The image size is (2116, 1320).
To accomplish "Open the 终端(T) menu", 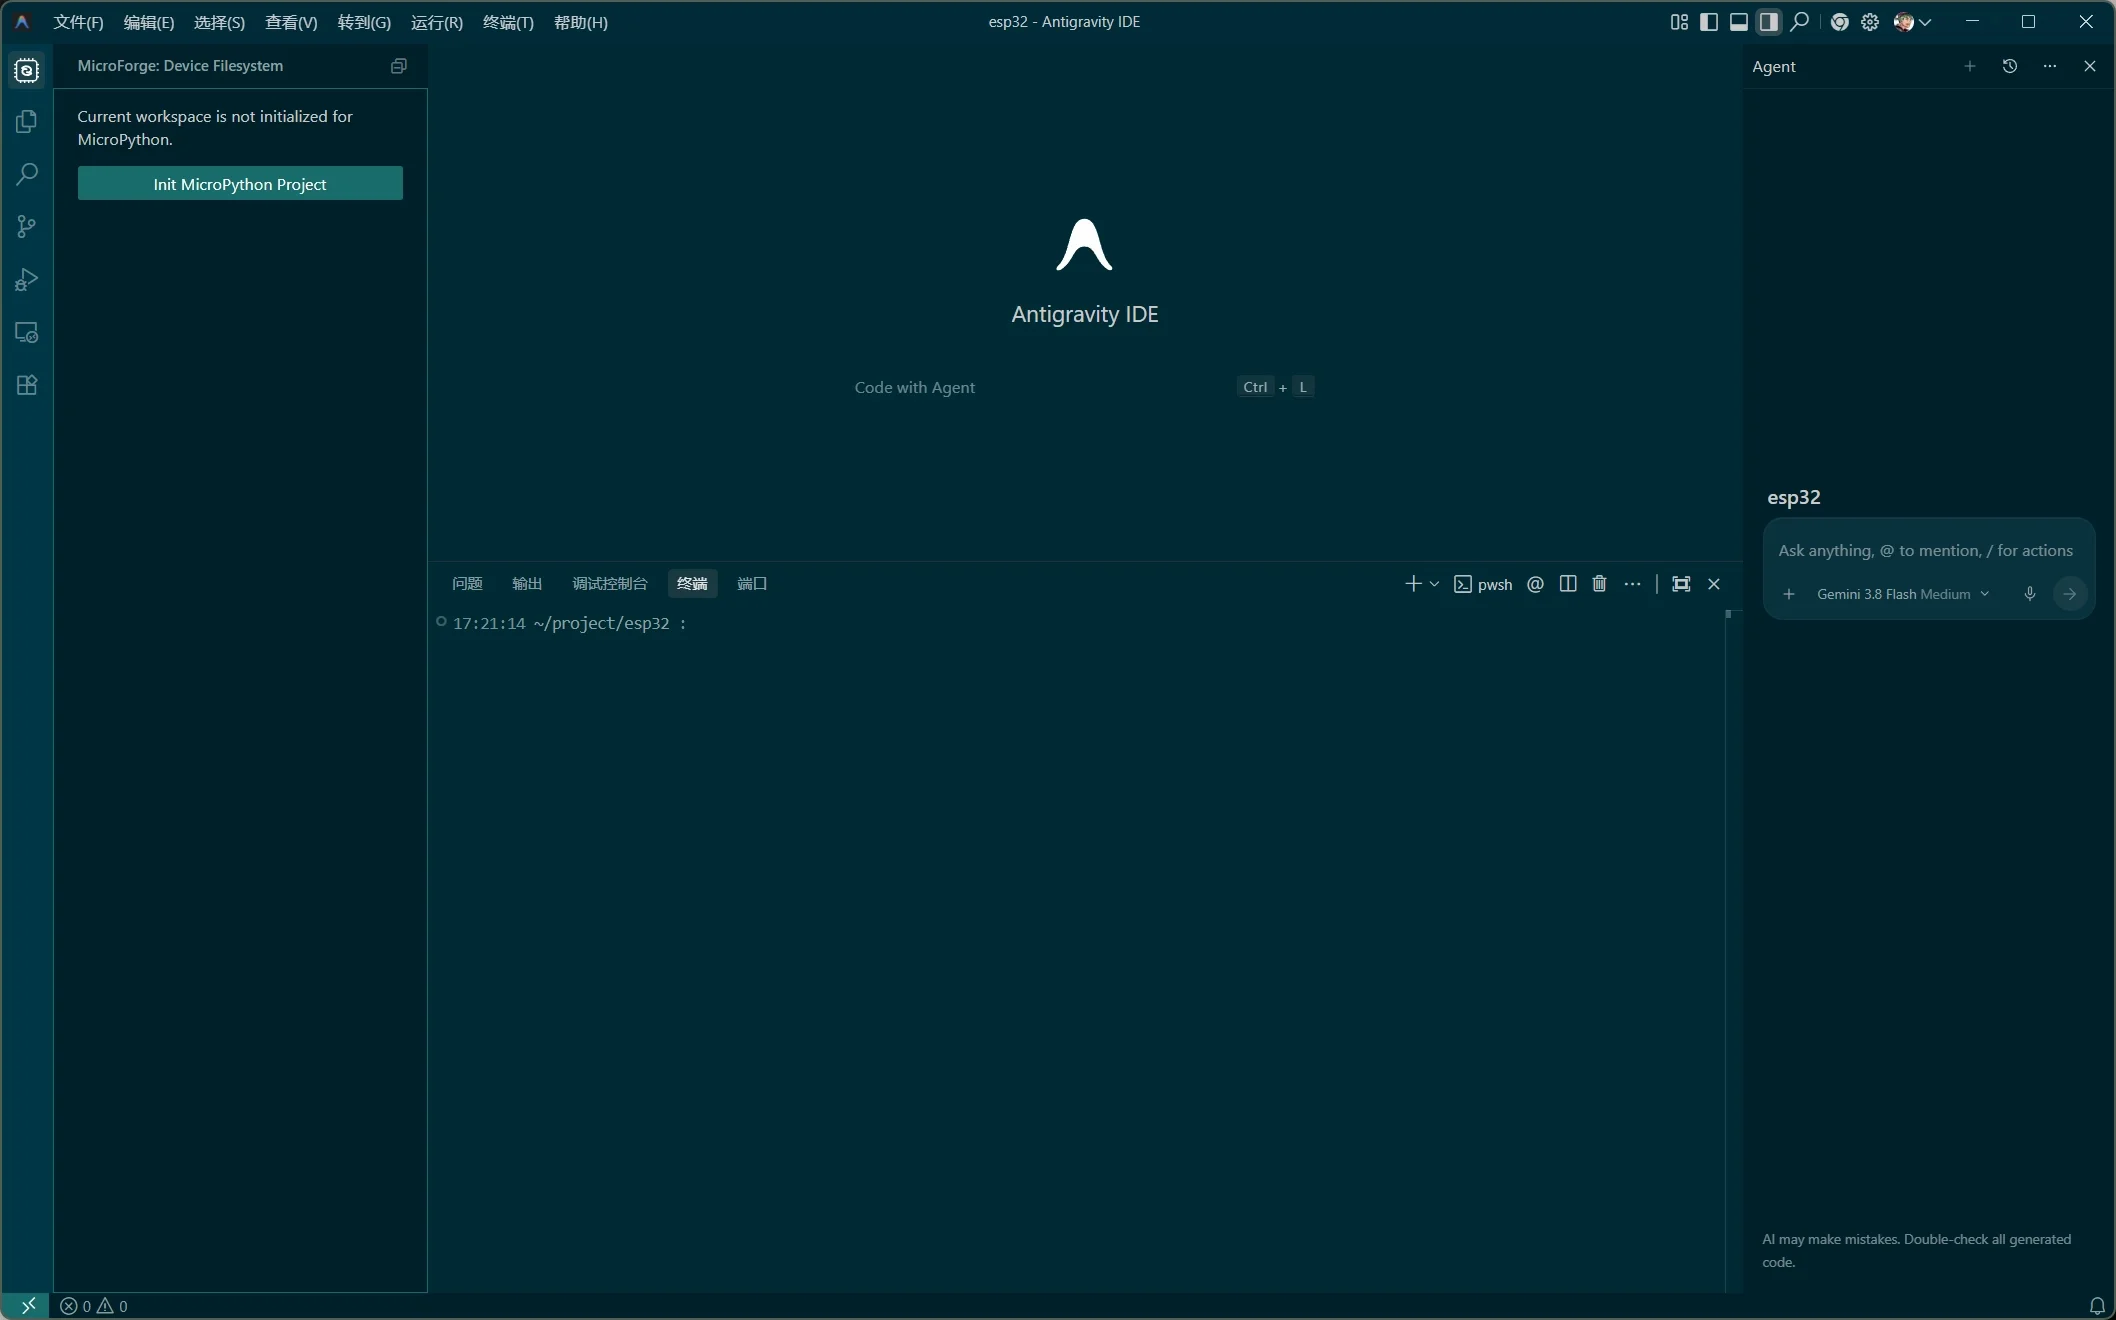I will click(x=508, y=22).
